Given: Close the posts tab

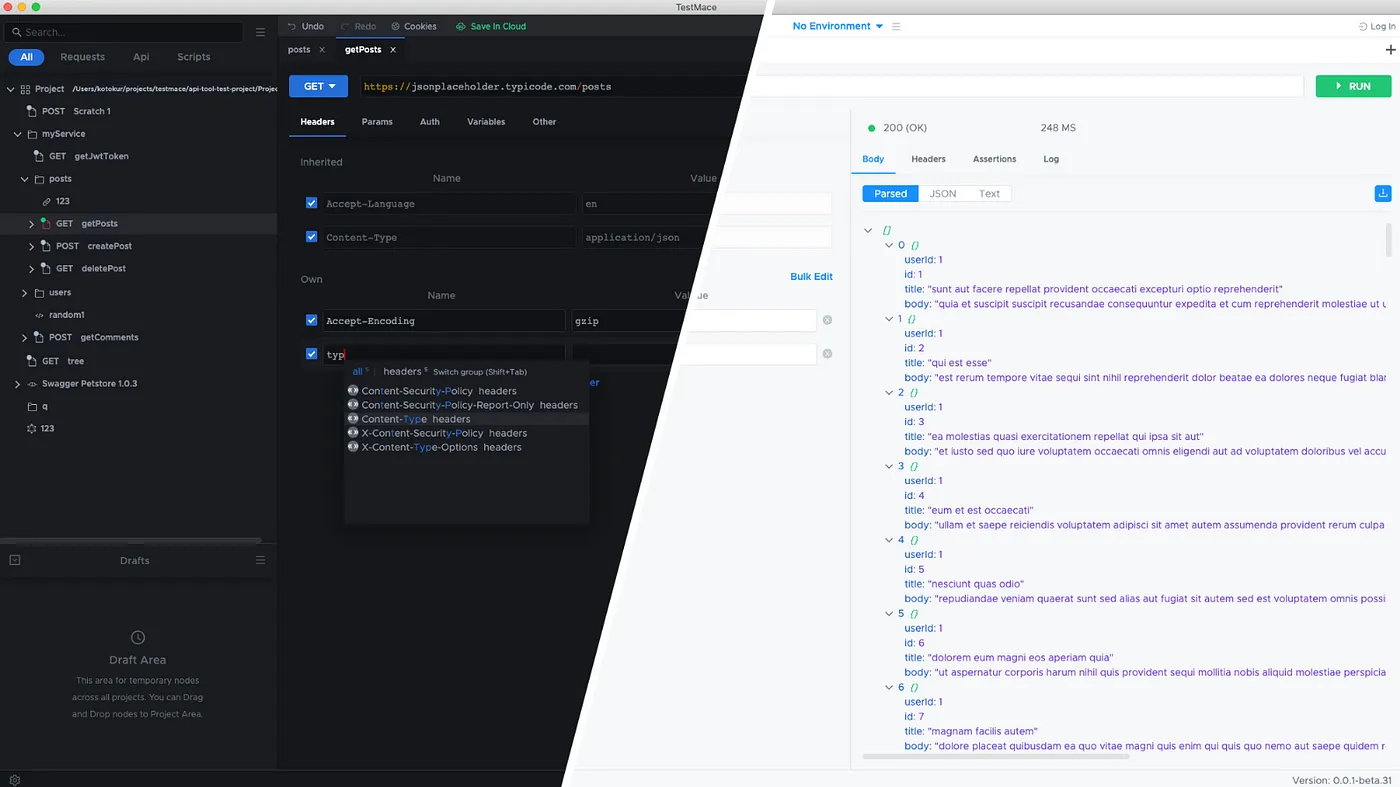Looking at the screenshot, I should click(x=322, y=49).
